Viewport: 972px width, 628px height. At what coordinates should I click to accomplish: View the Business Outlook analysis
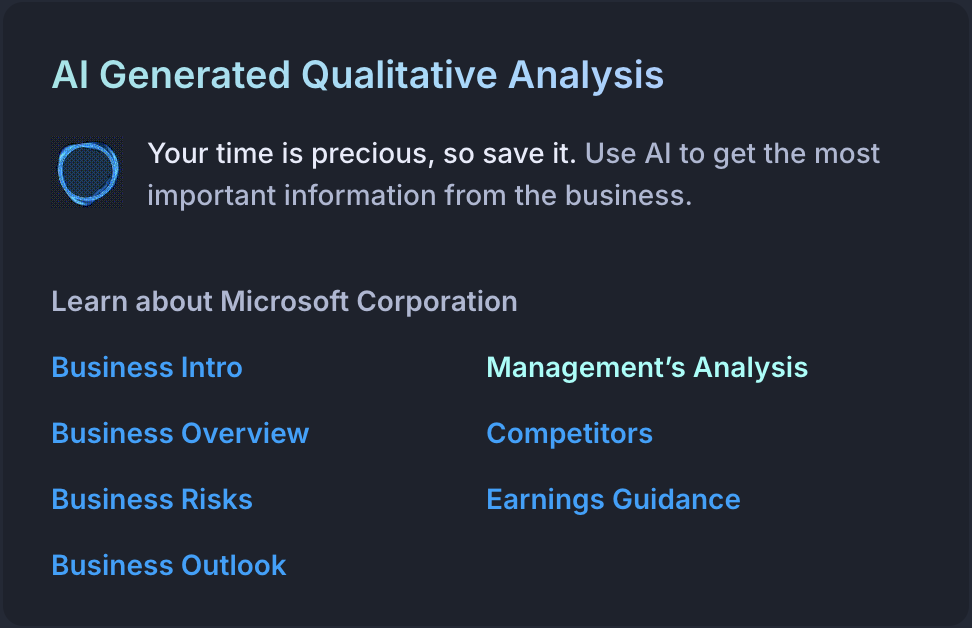click(169, 565)
